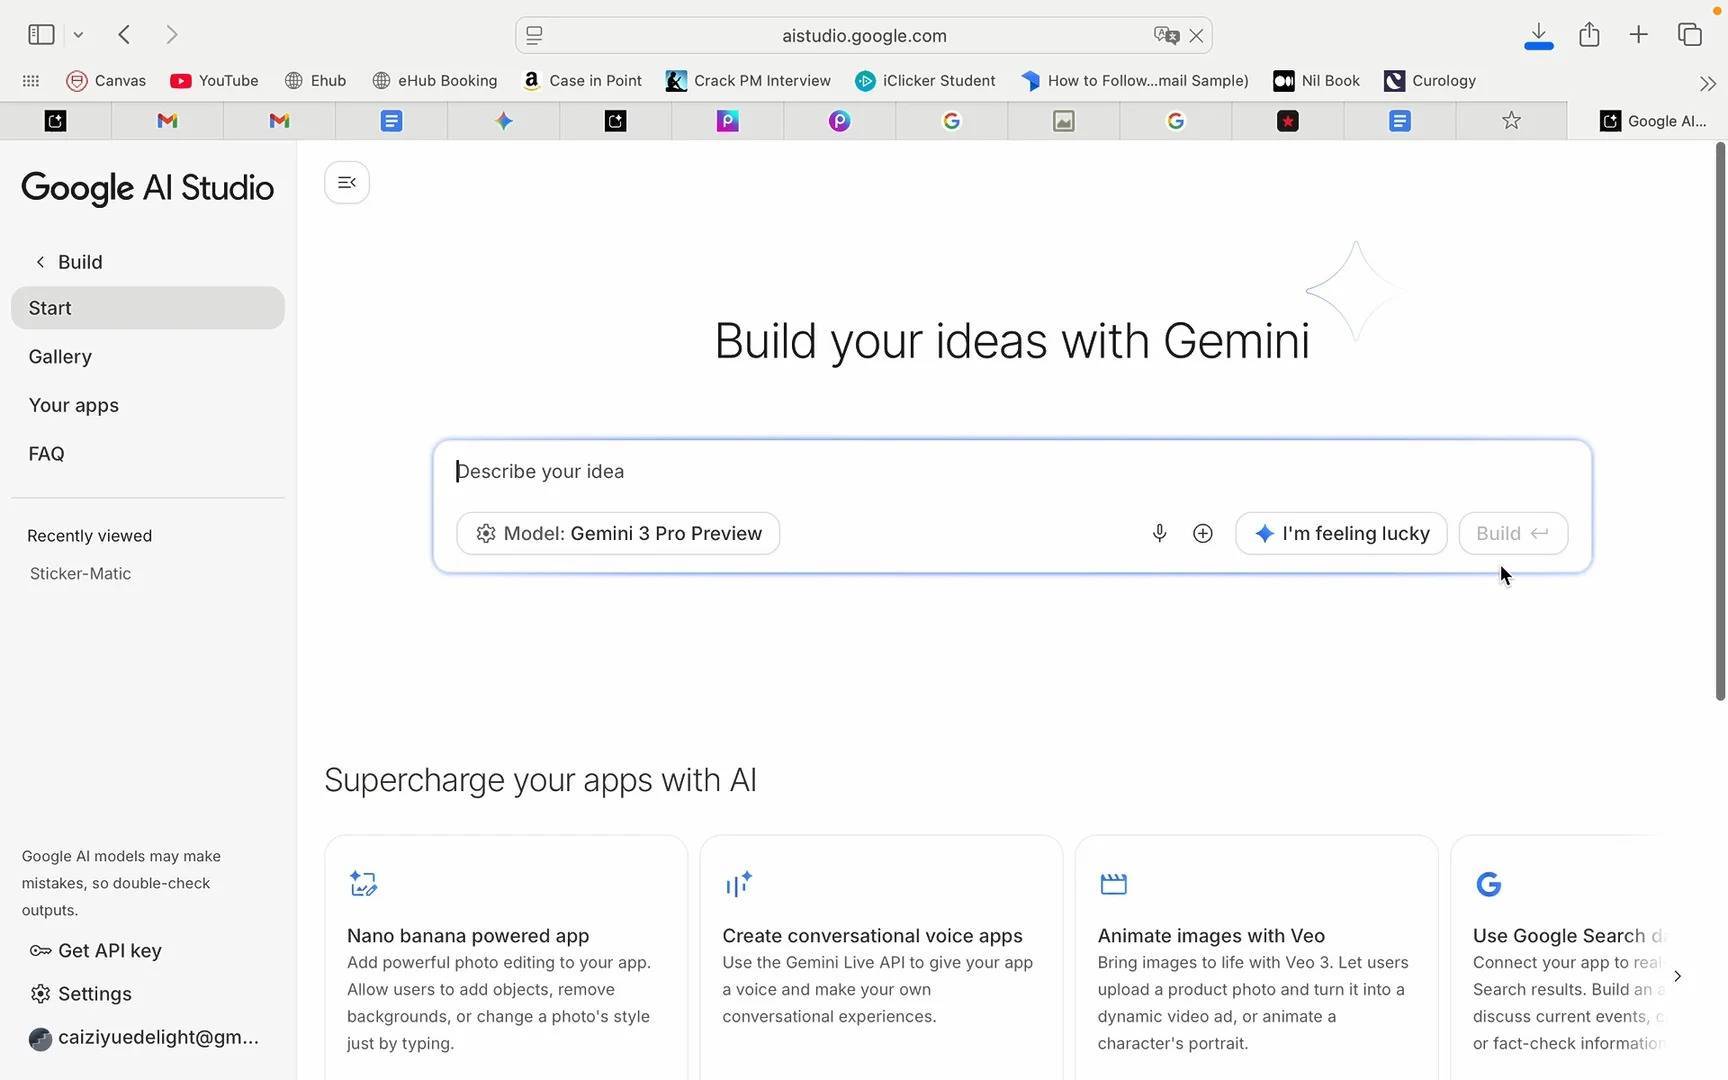Open the sidebar options dropdown arrow
The image size is (1728, 1080).
[x=78, y=35]
